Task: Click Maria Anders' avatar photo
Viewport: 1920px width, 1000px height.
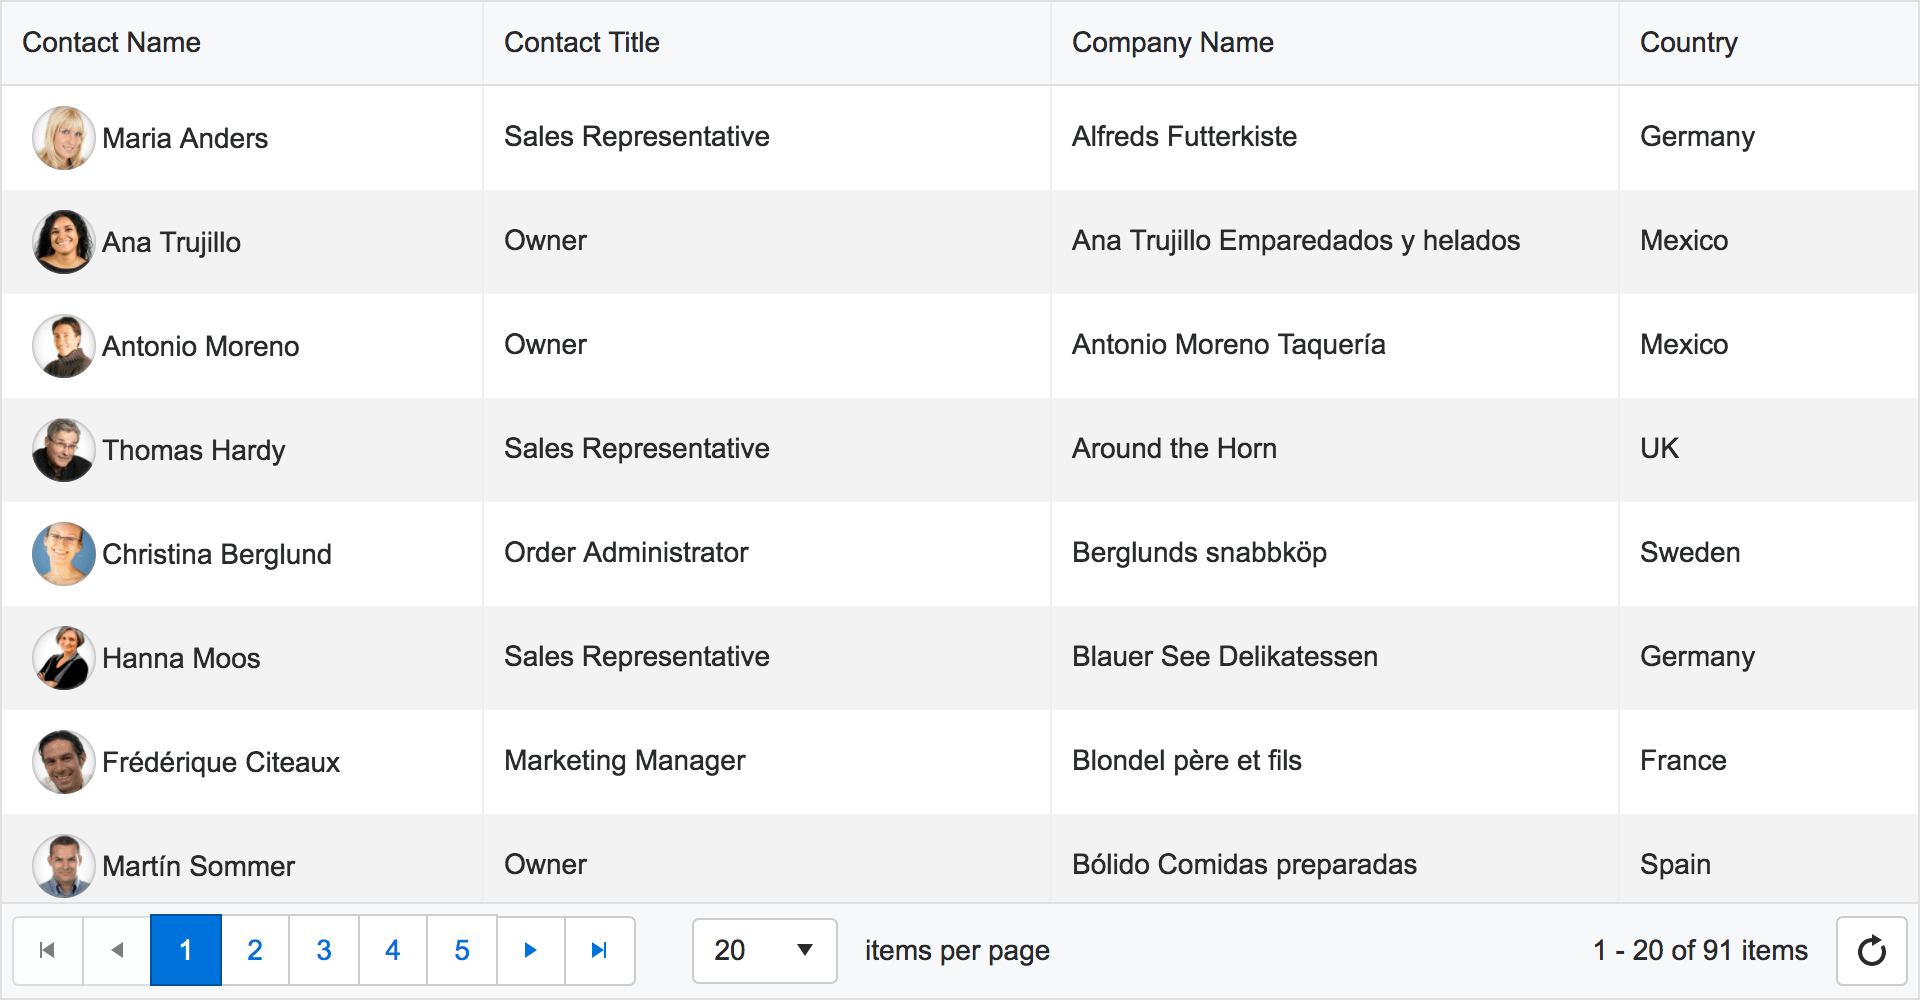Action: pyautogui.click(x=64, y=138)
